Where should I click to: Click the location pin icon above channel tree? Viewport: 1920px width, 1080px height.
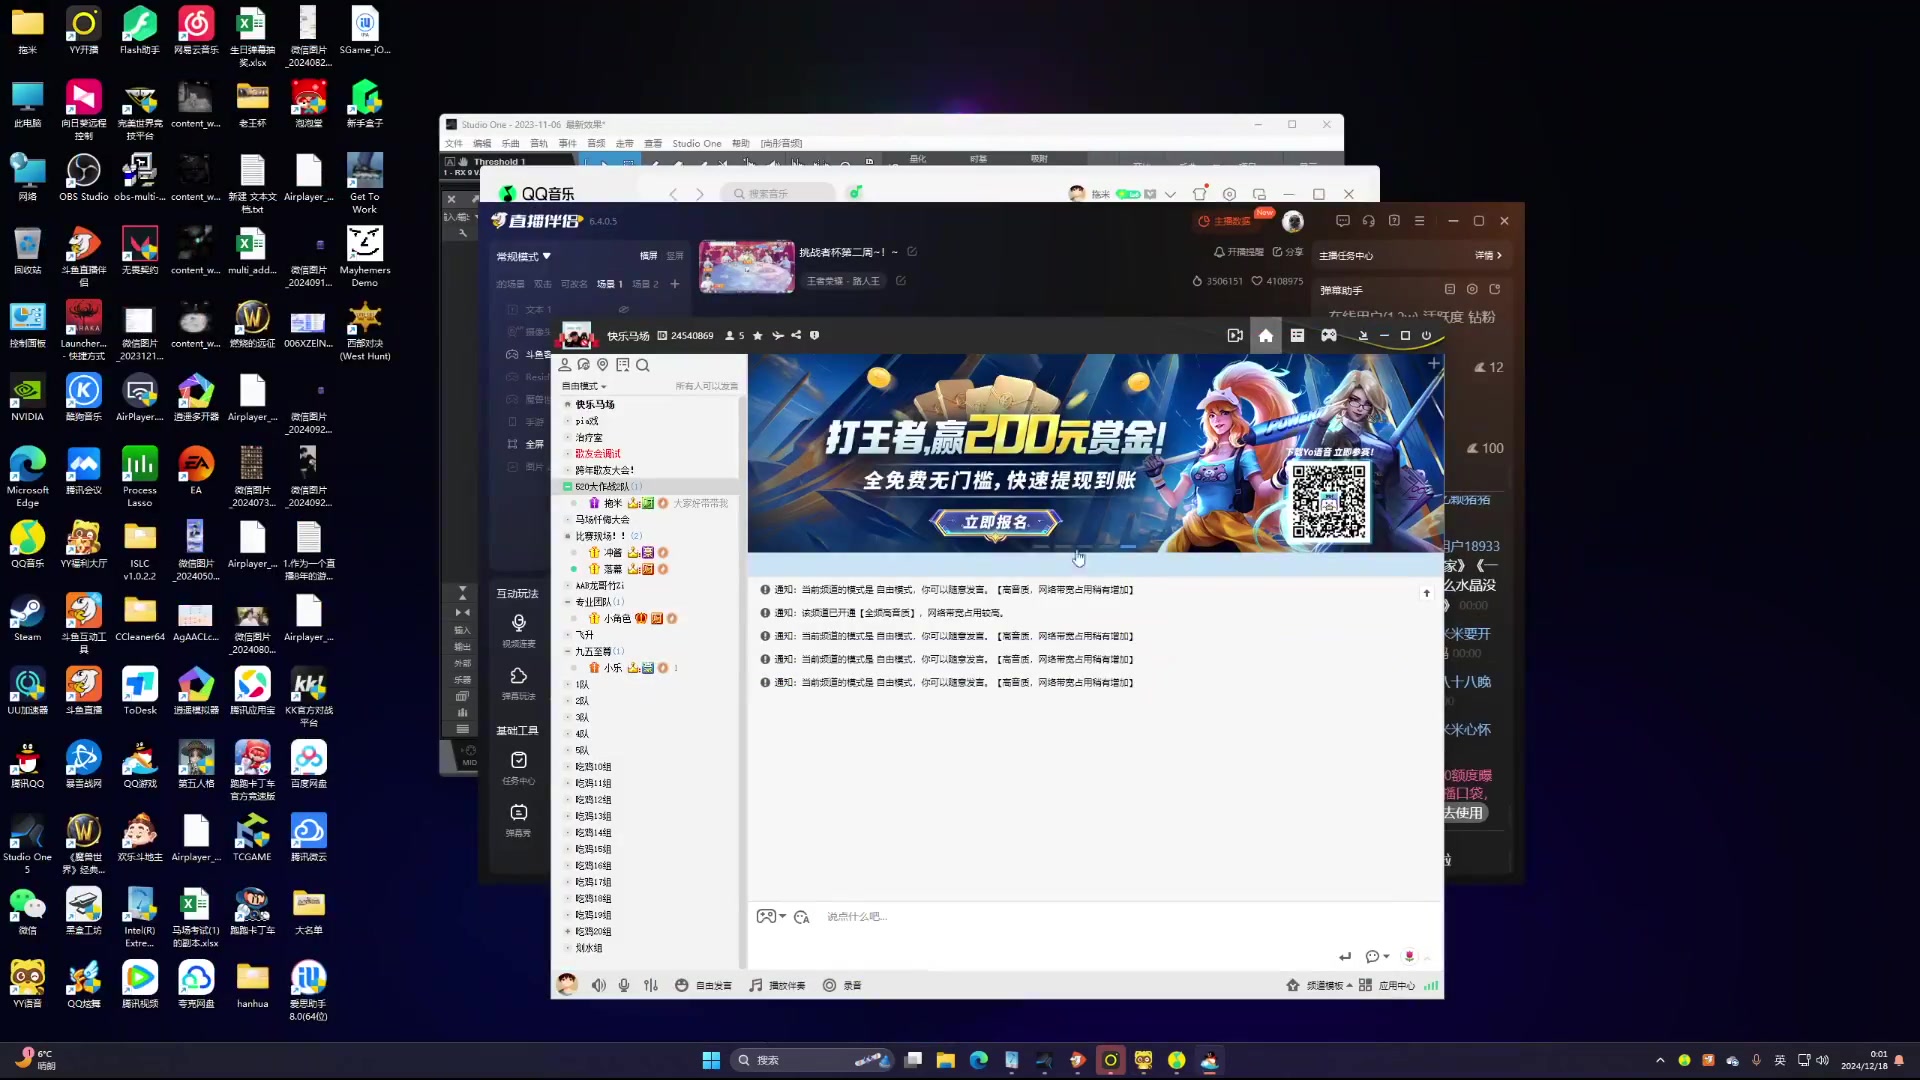pos(603,365)
